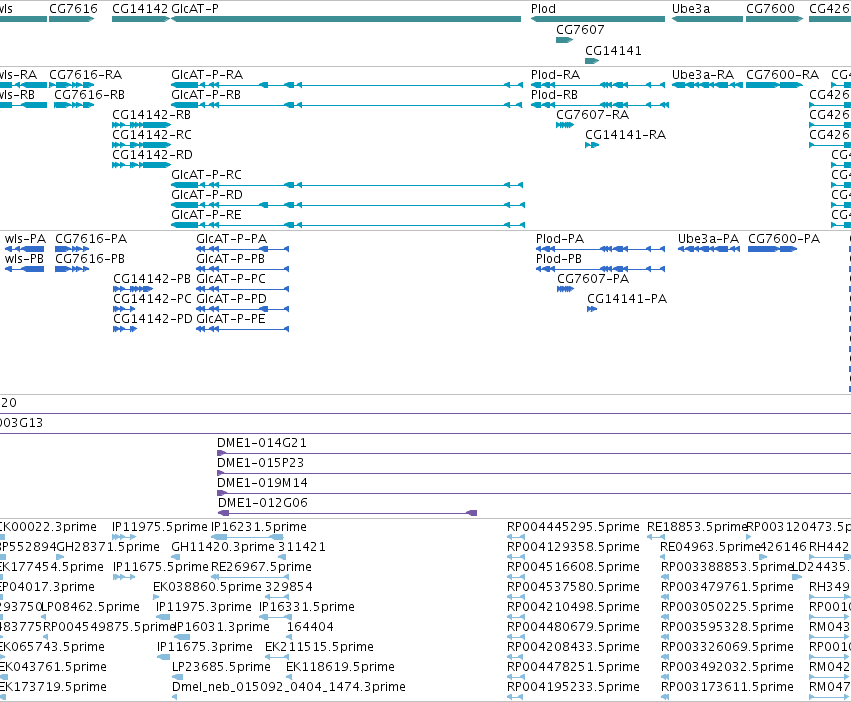Image resolution: width=851 pixels, height=702 pixels.
Task: Click EST LP23685.5prime
Action: (x=221, y=667)
